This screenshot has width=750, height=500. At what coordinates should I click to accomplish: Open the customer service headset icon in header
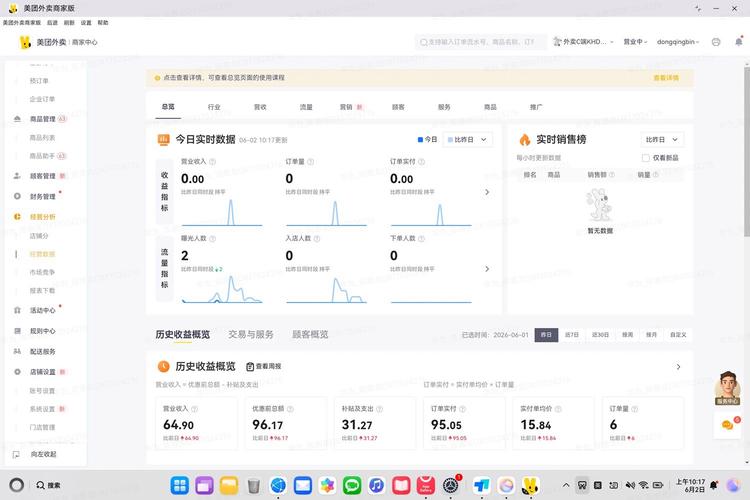716,42
